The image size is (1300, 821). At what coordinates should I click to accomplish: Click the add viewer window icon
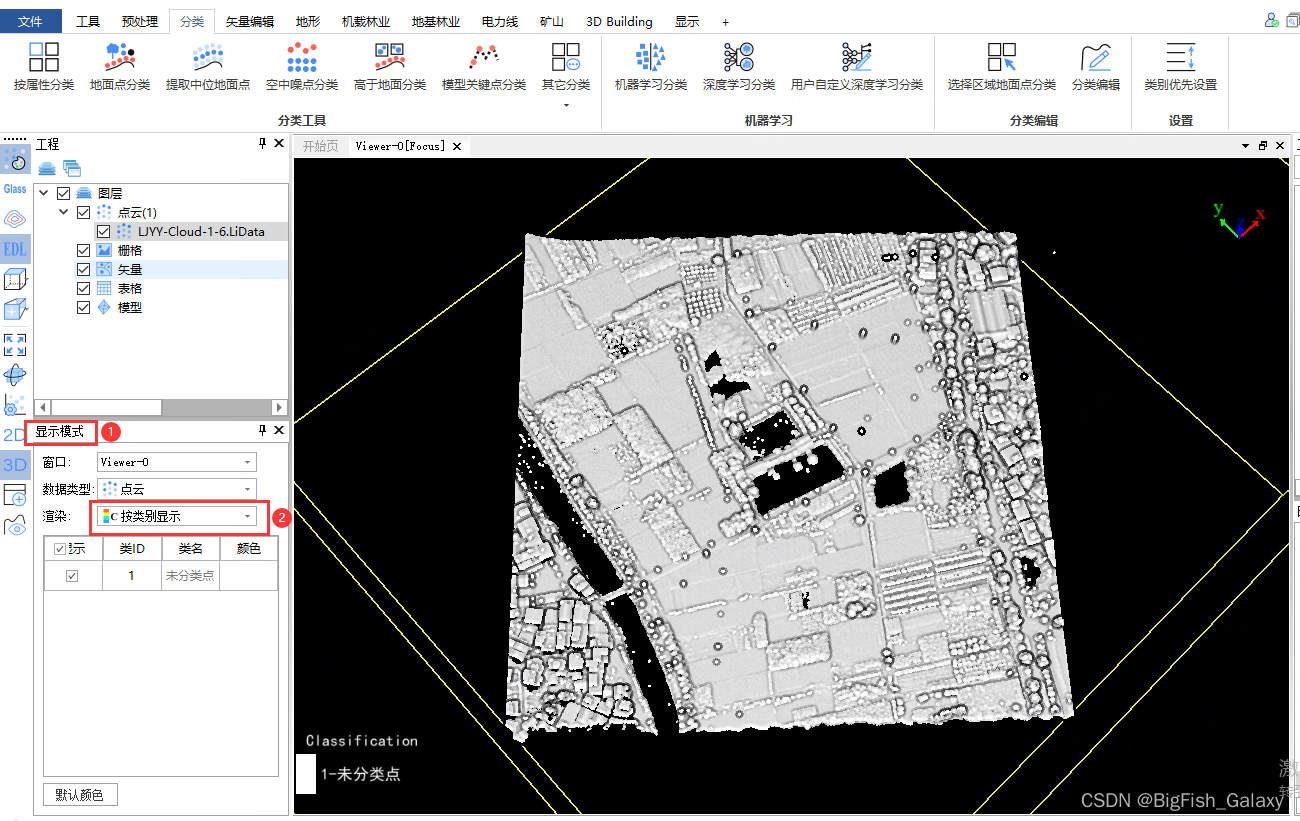click(x=15, y=495)
